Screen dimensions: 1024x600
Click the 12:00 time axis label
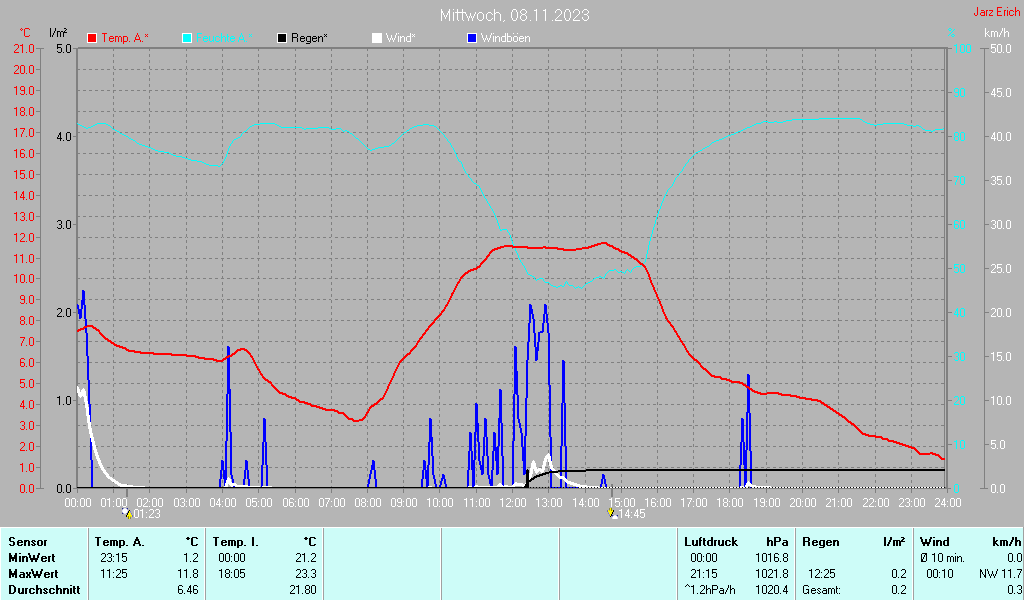(511, 502)
